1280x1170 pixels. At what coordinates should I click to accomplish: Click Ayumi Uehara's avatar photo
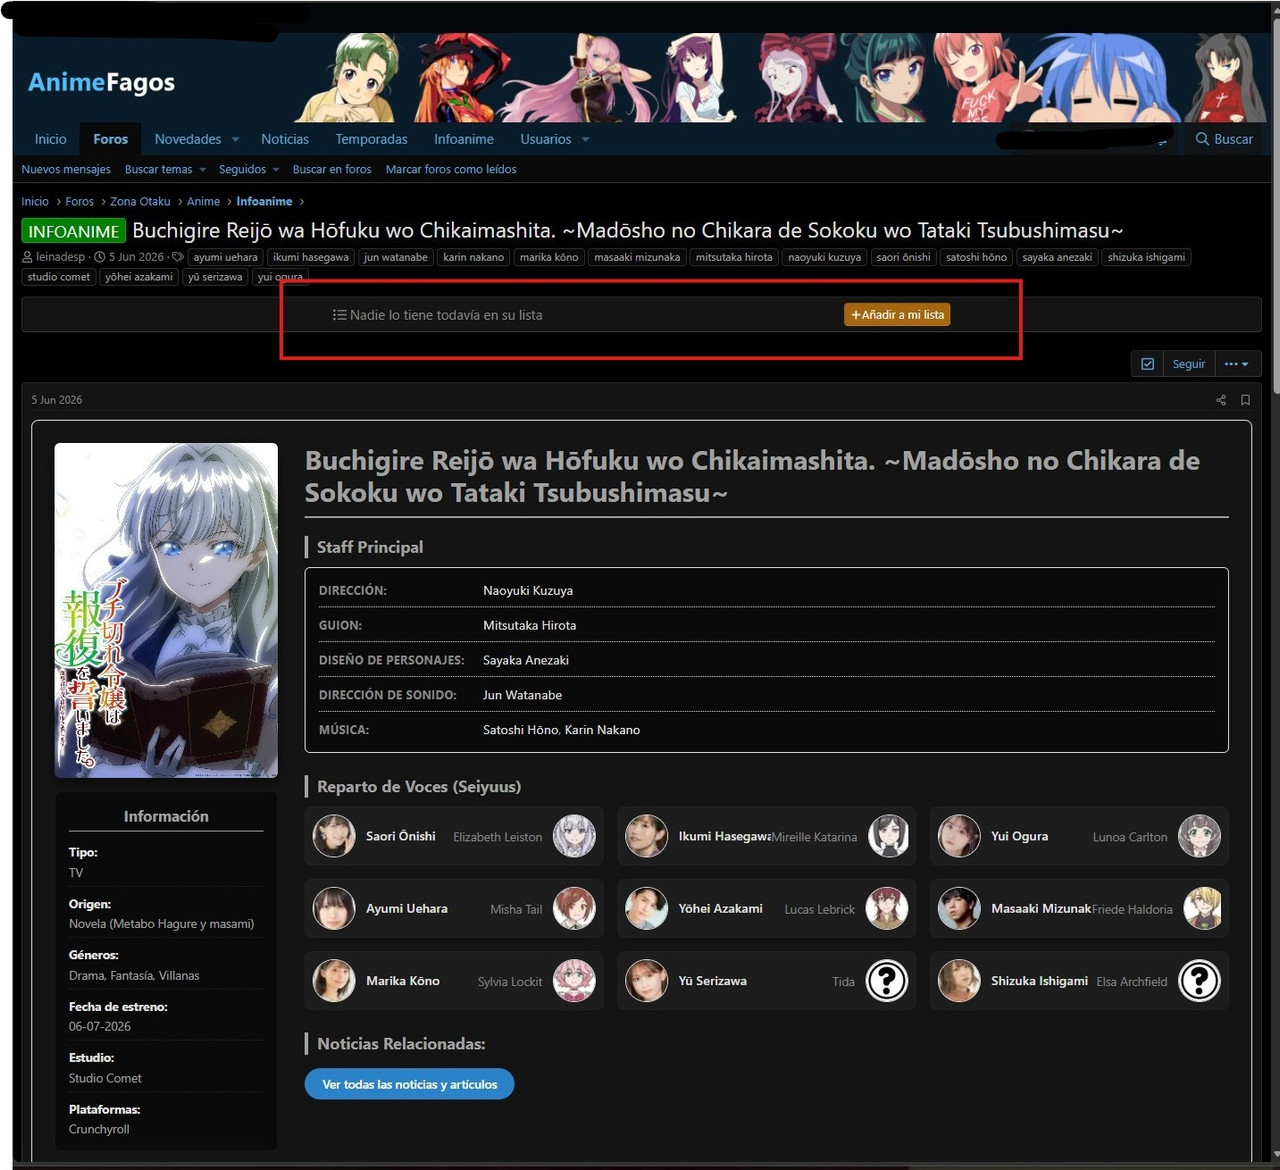pyautogui.click(x=334, y=908)
